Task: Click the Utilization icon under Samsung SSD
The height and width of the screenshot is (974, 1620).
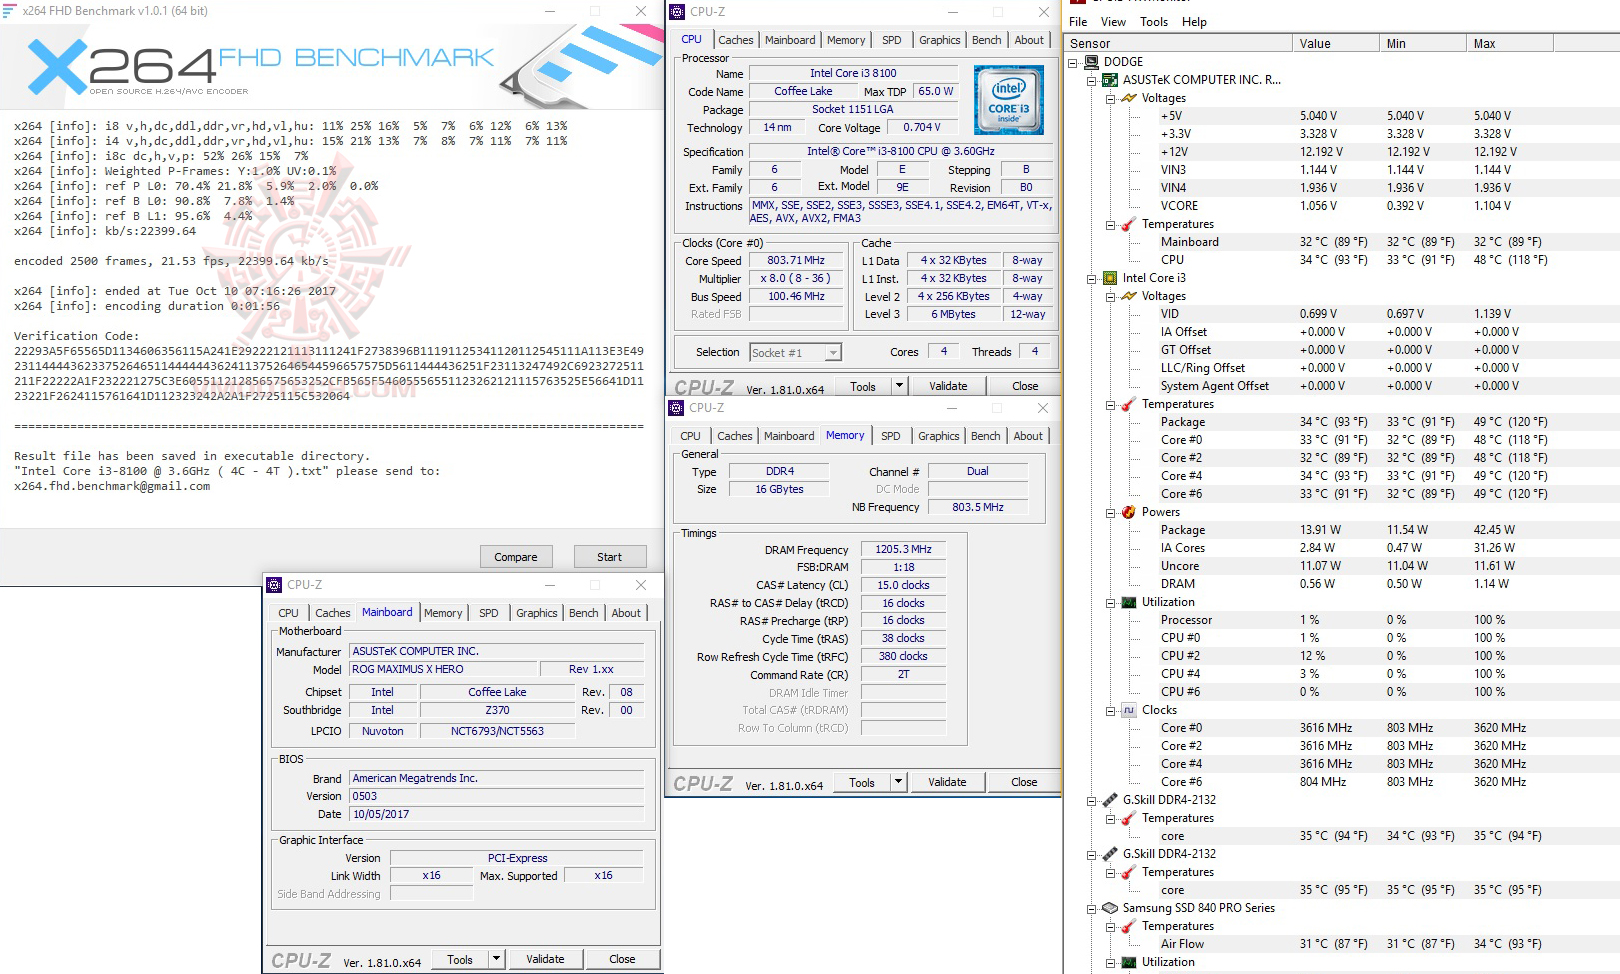Action: pos(1129,962)
